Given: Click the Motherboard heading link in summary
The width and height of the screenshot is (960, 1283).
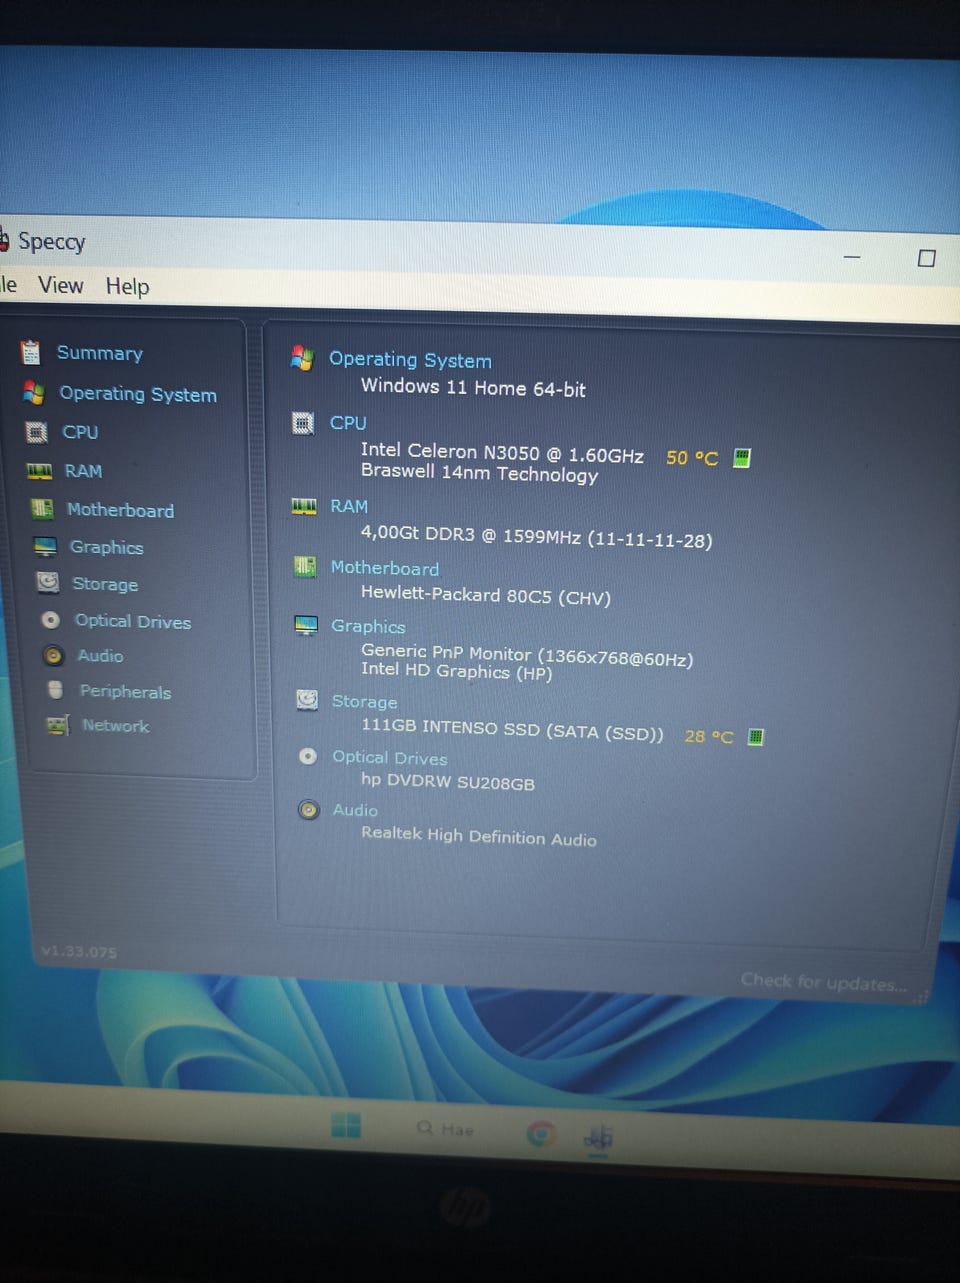Looking at the screenshot, I should tap(385, 568).
